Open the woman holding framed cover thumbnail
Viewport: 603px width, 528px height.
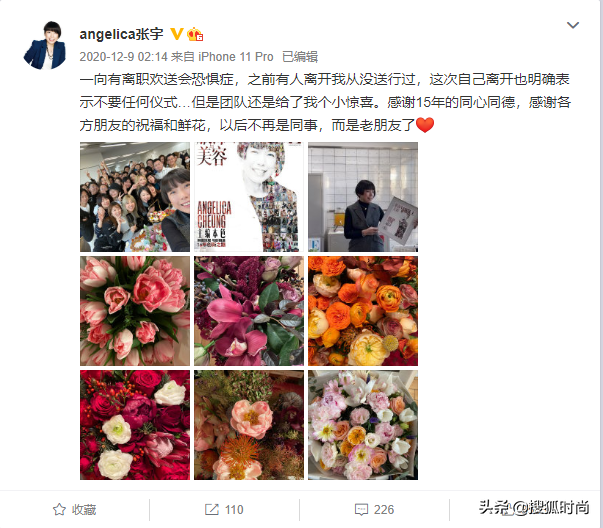[363, 197]
